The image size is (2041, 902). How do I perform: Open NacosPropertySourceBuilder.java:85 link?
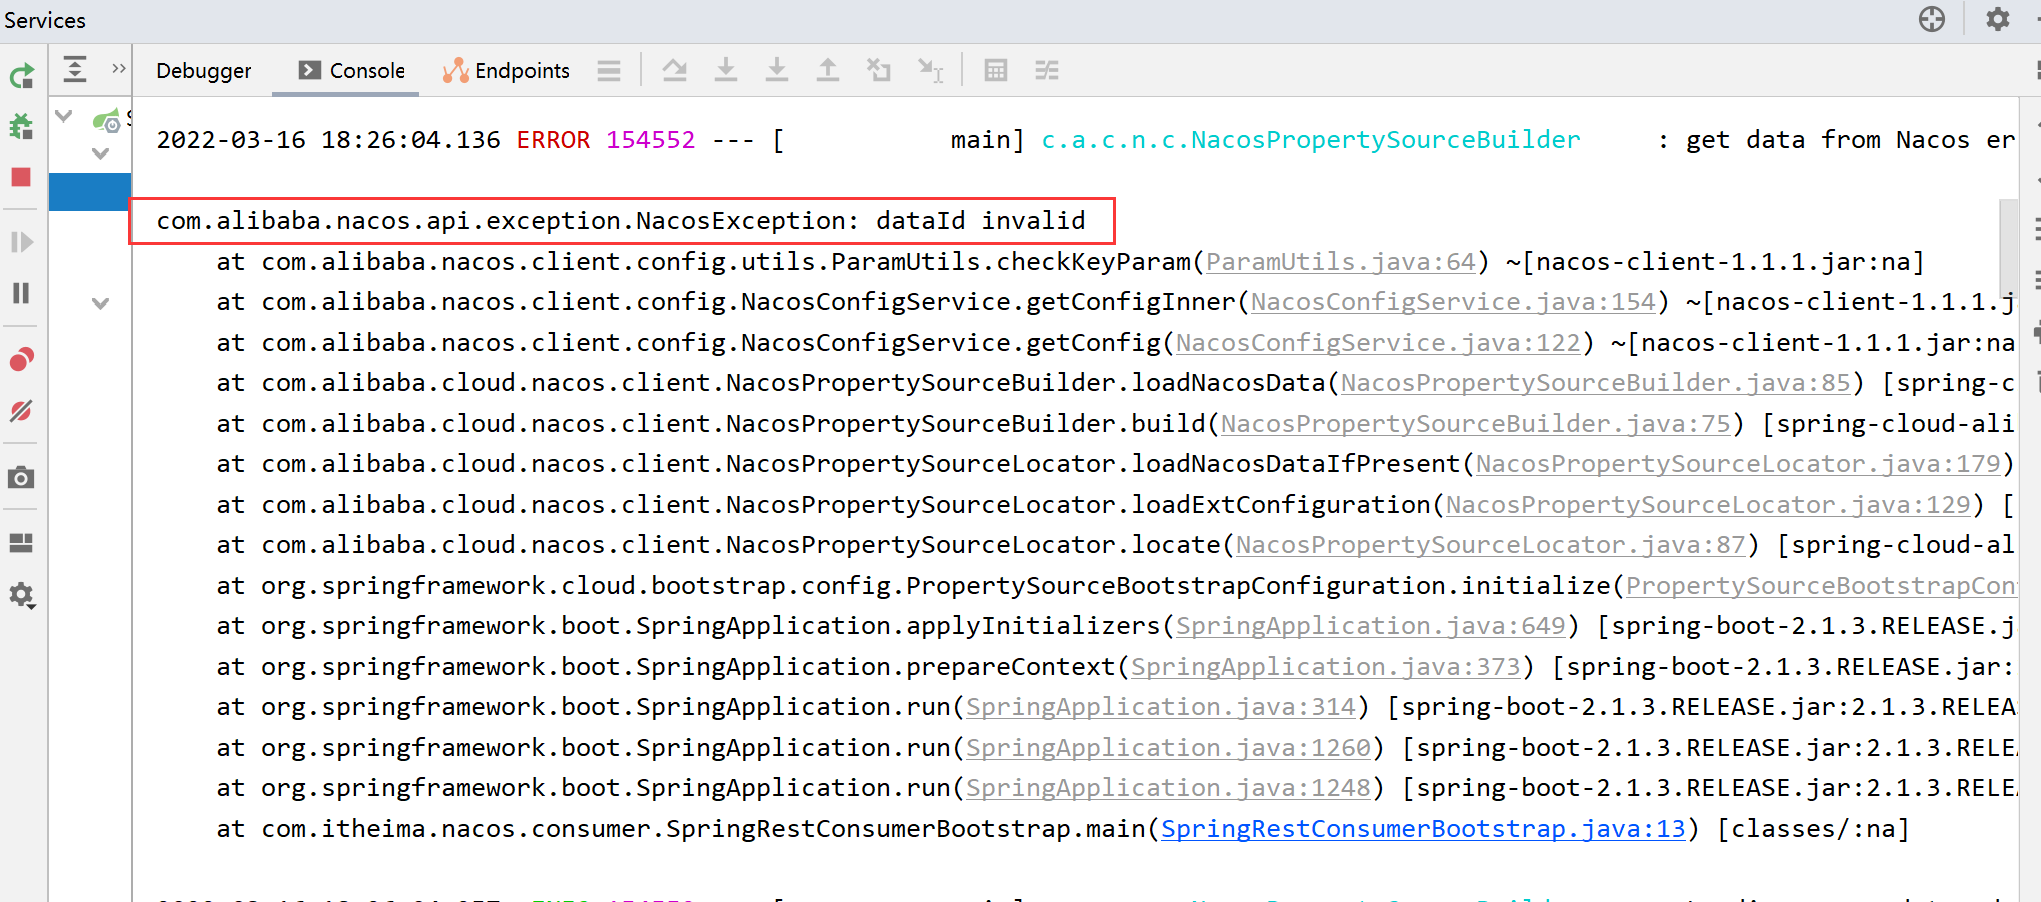[1596, 383]
